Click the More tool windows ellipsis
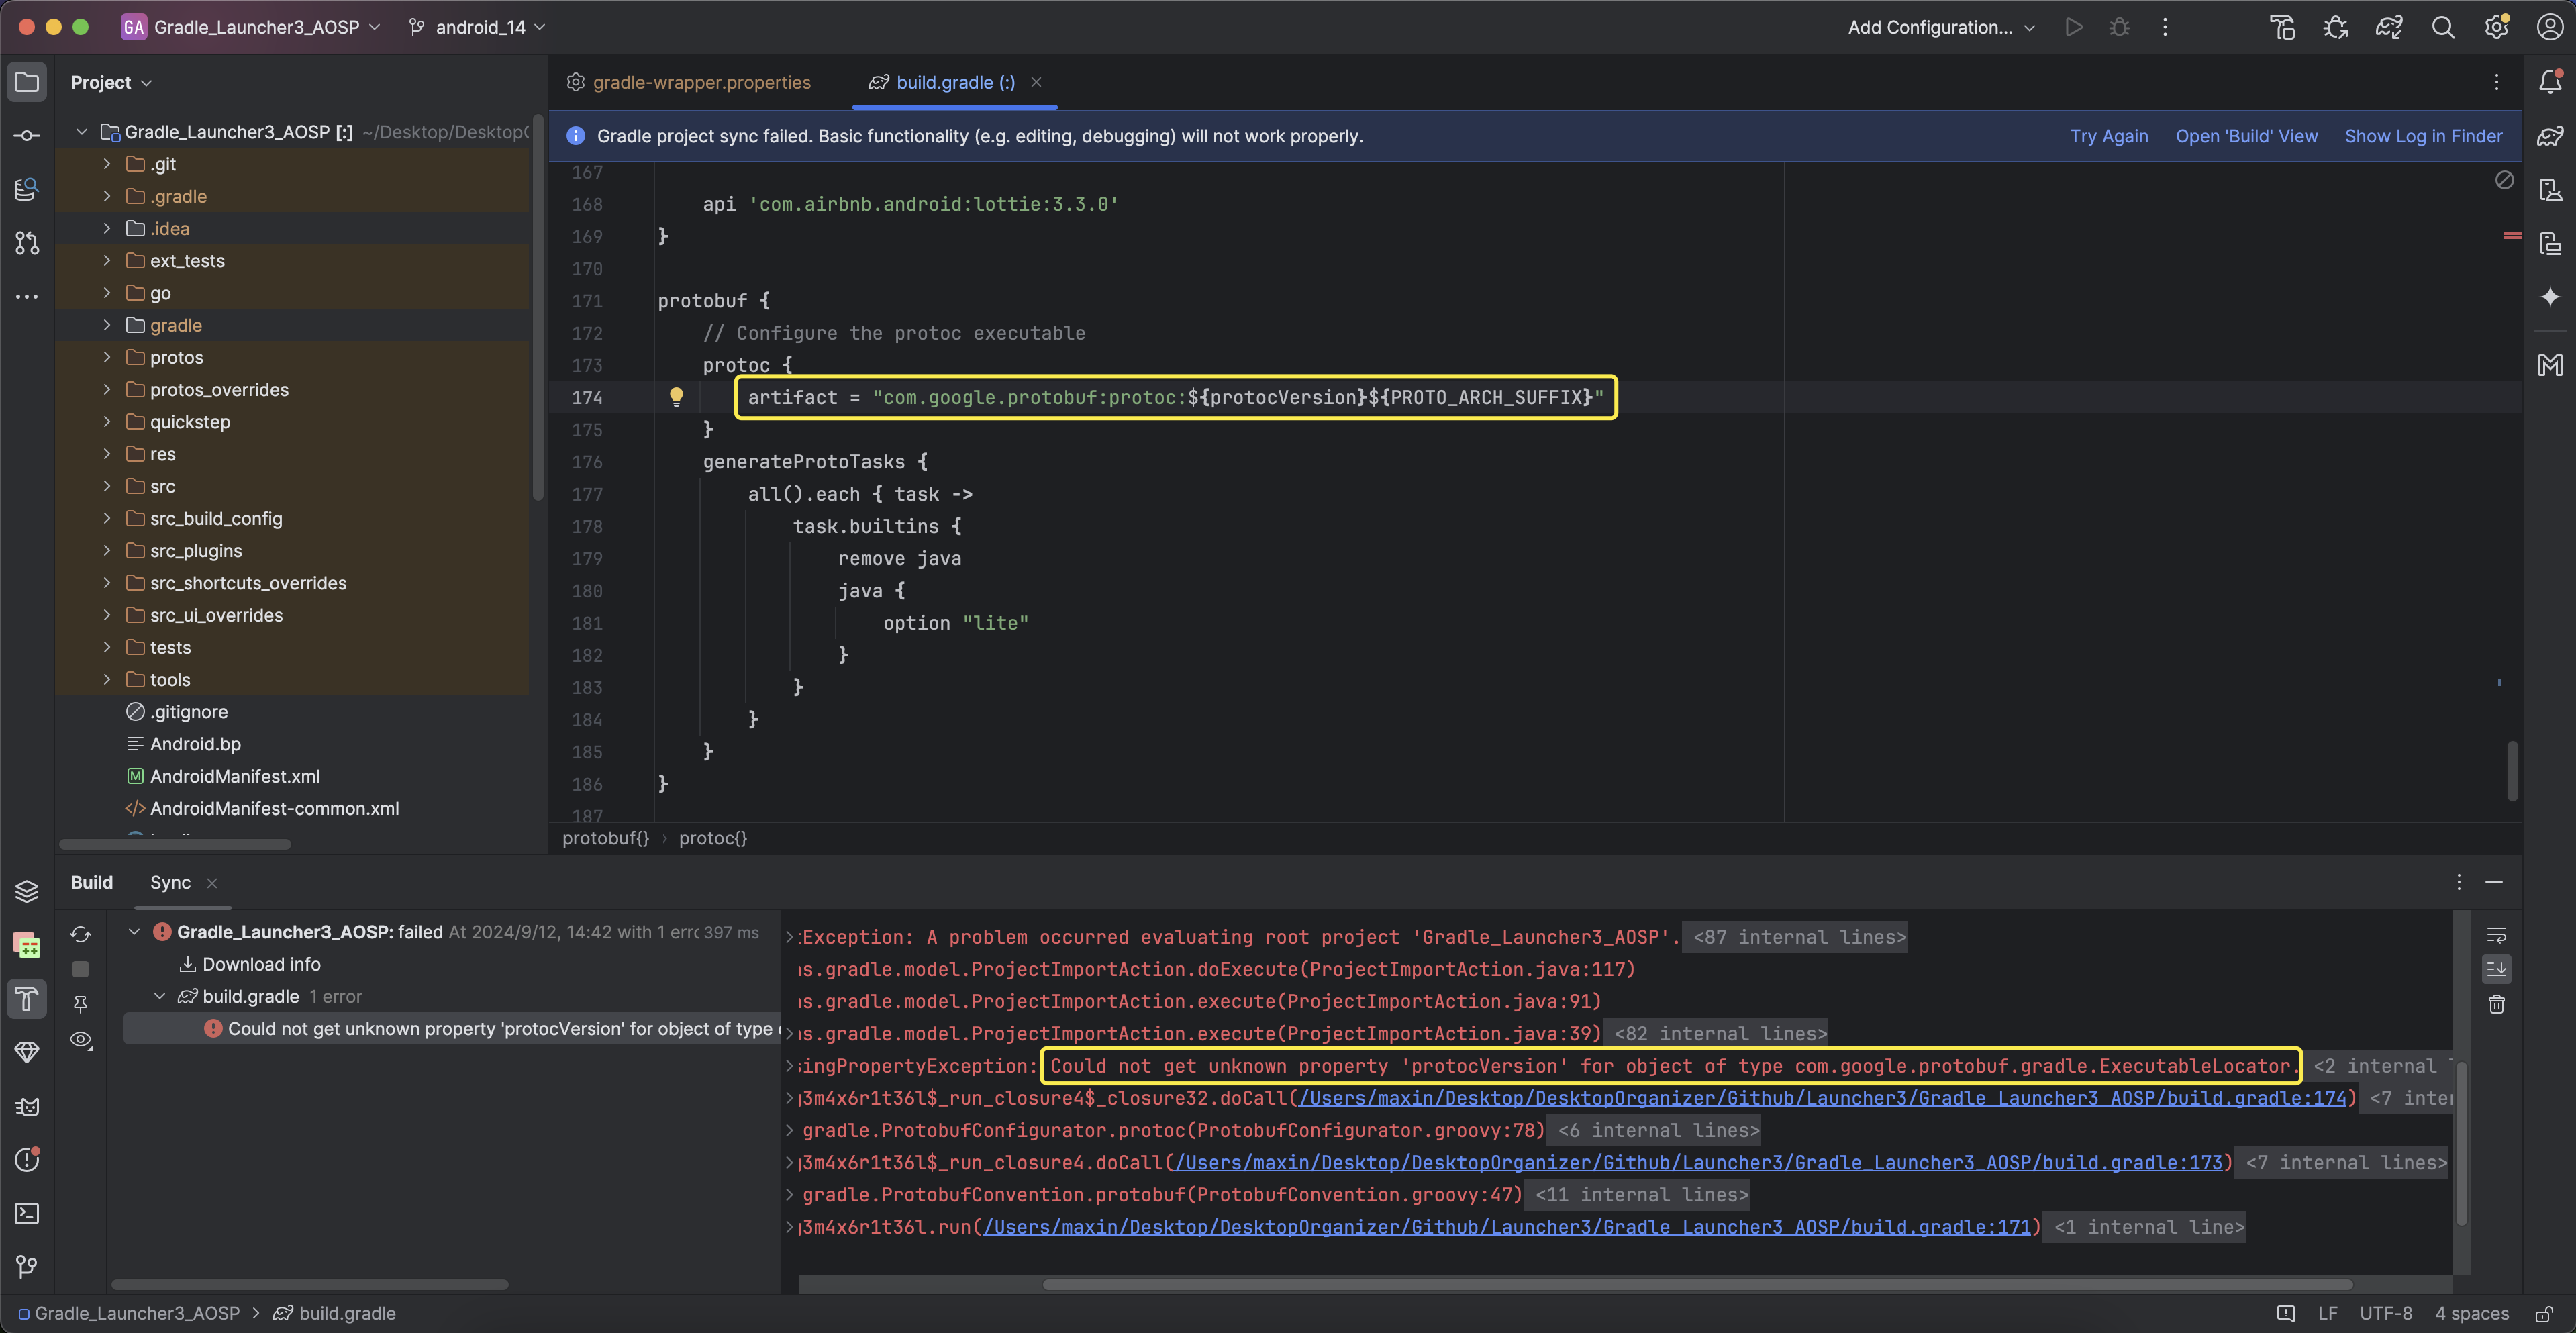Screen dimensions: 2576x1333 click(x=27, y=296)
